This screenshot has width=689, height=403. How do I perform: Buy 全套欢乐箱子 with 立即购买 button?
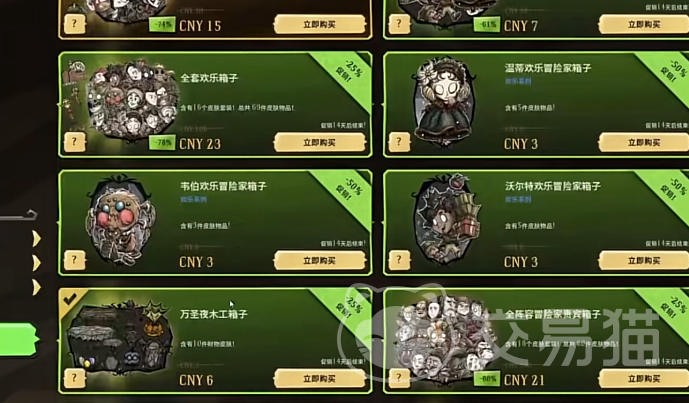click(x=319, y=142)
